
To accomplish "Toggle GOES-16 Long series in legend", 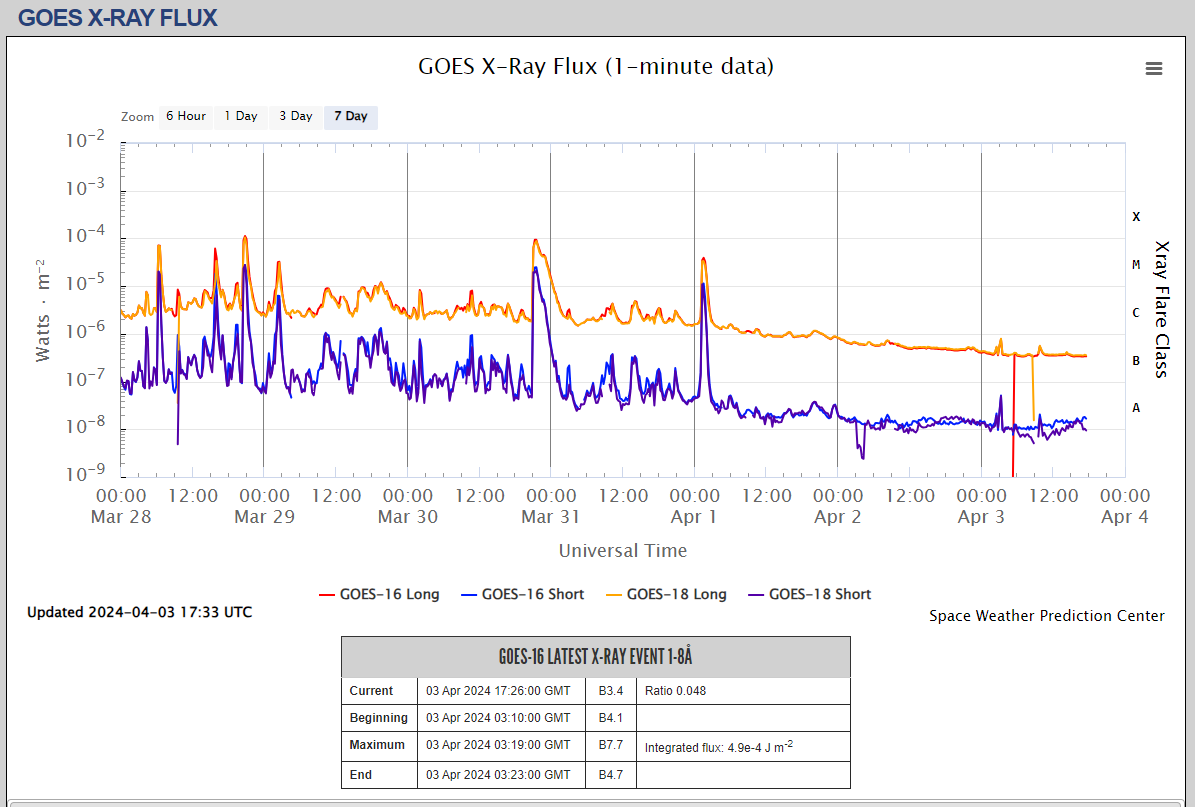I will tap(379, 594).
